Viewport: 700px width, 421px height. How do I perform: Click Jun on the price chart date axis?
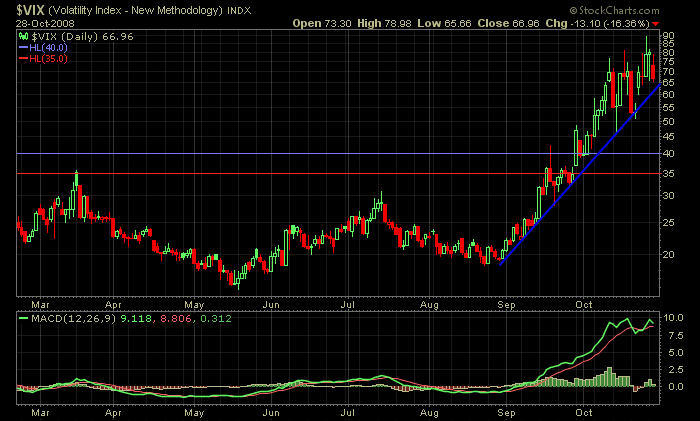(x=271, y=304)
